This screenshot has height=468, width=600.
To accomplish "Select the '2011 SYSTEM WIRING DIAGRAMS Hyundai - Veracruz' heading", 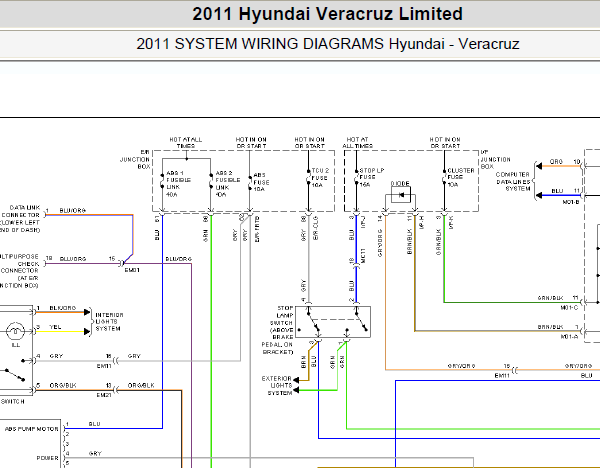I will (328, 44).
